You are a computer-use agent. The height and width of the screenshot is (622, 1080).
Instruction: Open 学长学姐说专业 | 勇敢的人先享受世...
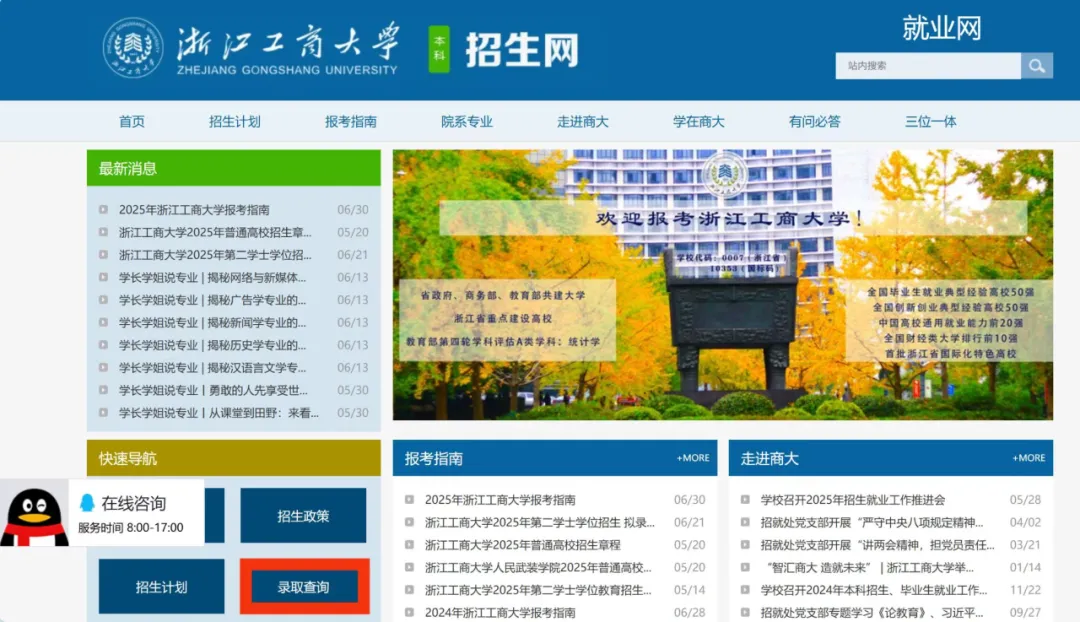[x=213, y=391]
